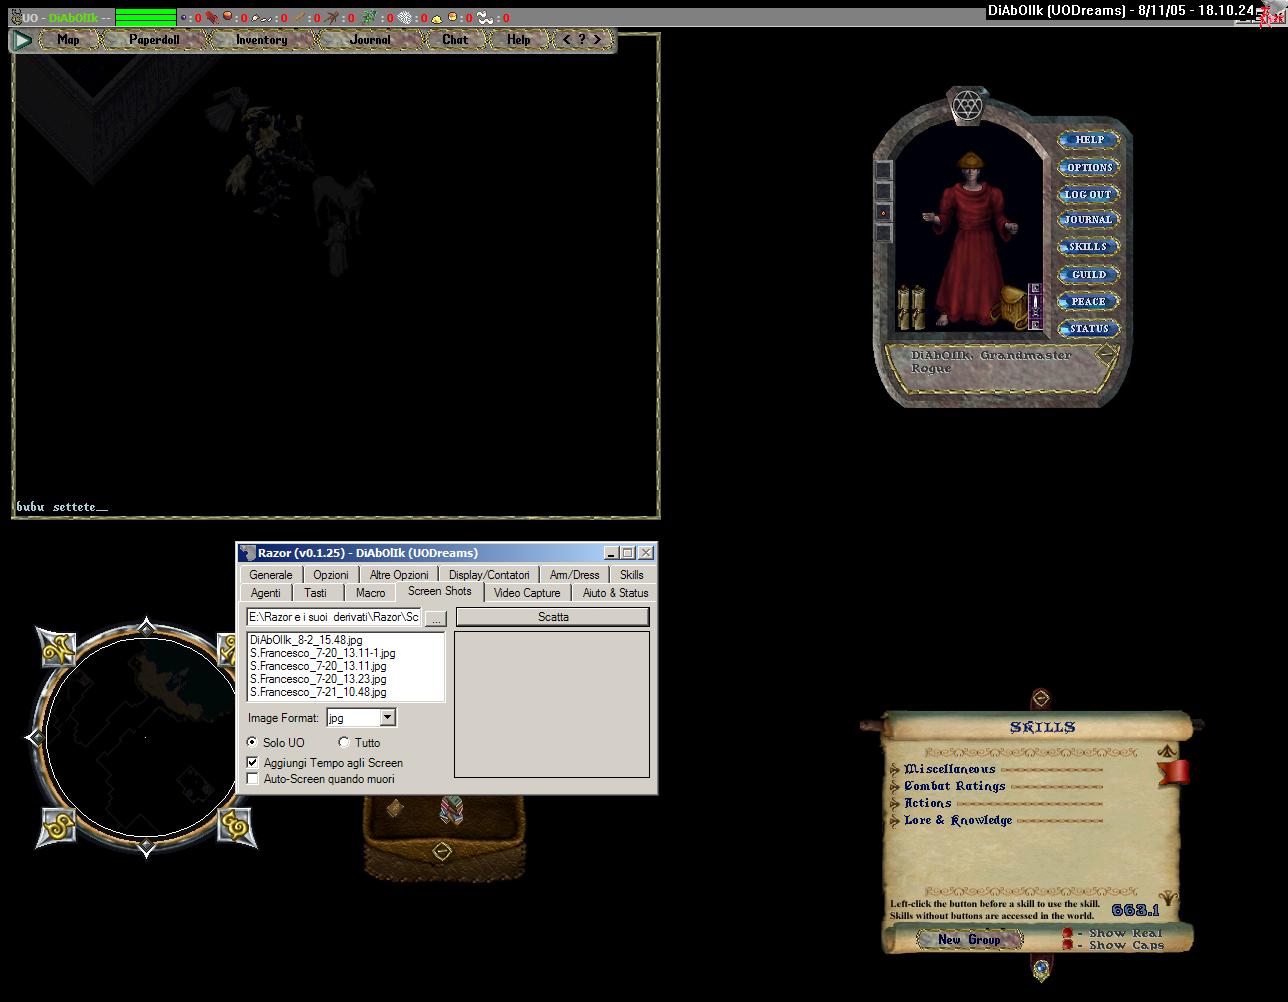This screenshot has width=1288, height=1002.
Task: Open the party scroll icons on paperdoll
Action: (911, 307)
